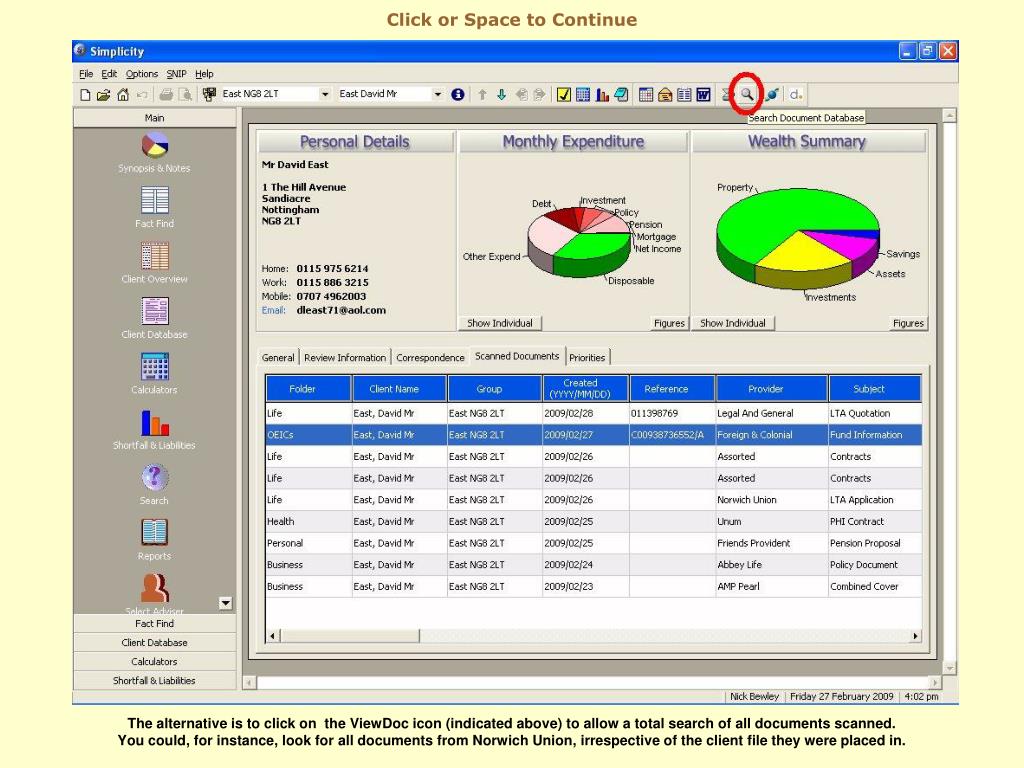Click the Search Document Database magnifier icon

pos(746,95)
